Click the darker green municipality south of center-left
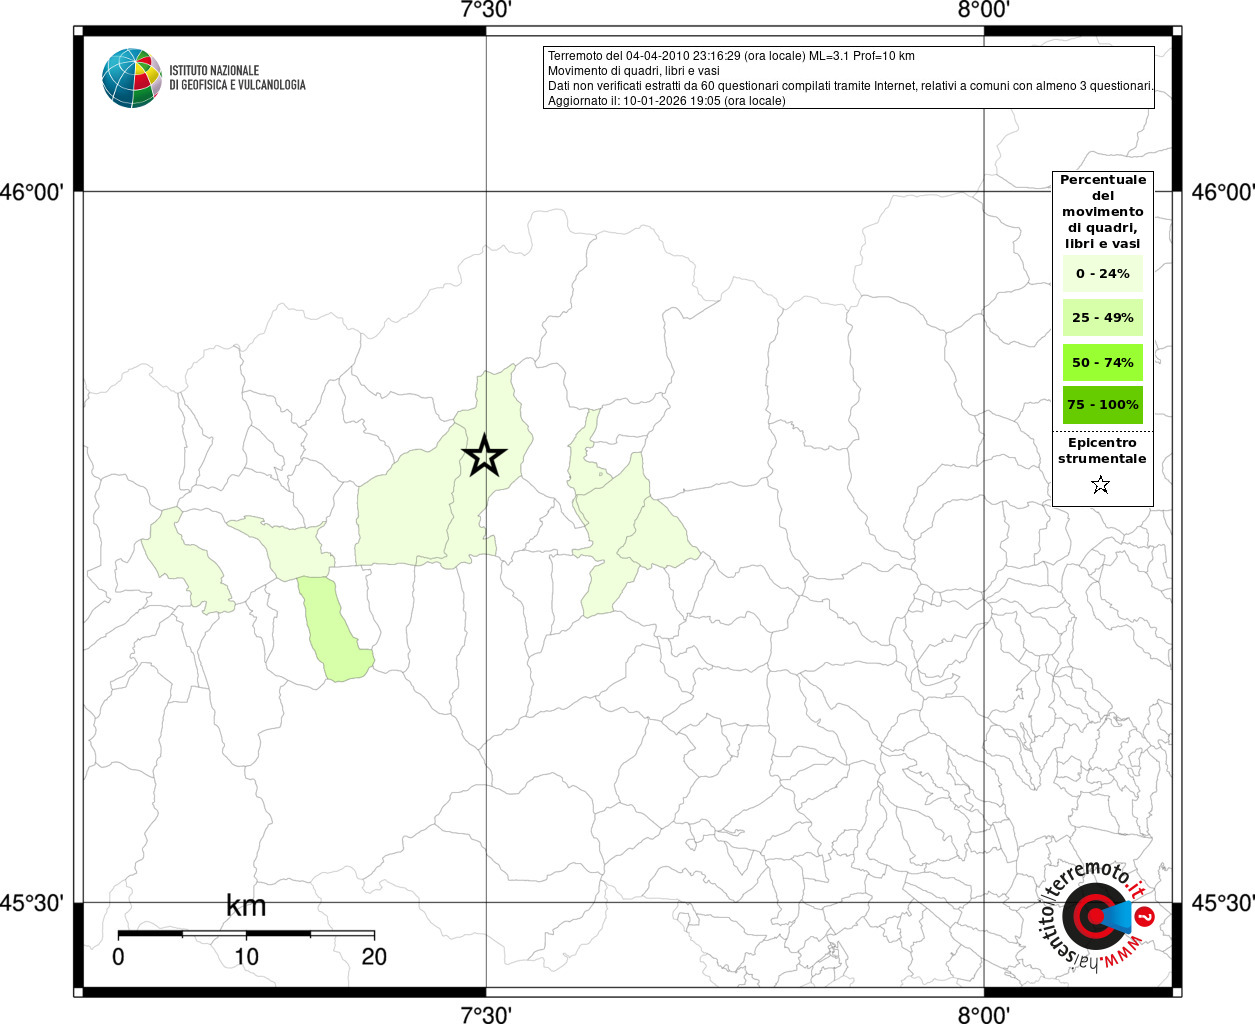1255x1024 pixels. (x=336, y=632)
